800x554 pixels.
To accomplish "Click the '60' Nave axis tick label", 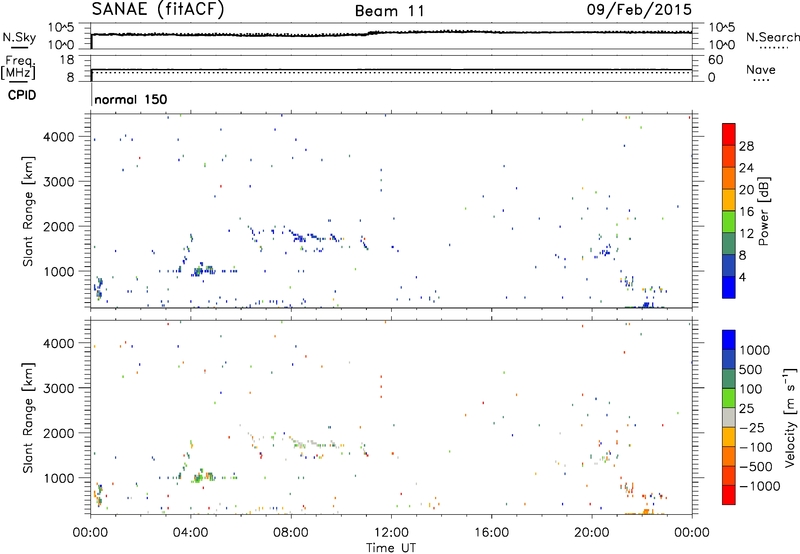I will (715, 60).
